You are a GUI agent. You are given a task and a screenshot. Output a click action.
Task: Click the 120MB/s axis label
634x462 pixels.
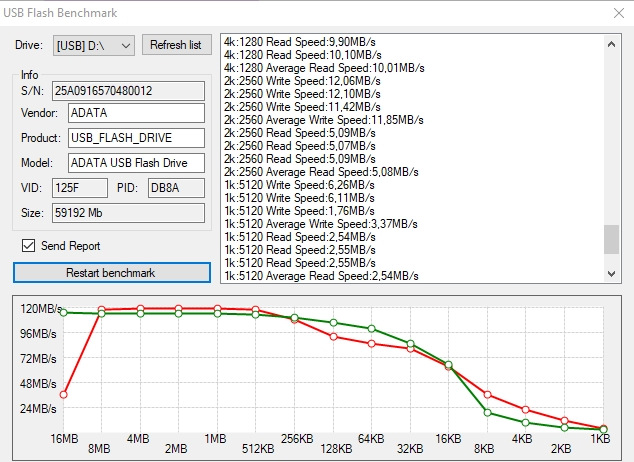point(41,309)
